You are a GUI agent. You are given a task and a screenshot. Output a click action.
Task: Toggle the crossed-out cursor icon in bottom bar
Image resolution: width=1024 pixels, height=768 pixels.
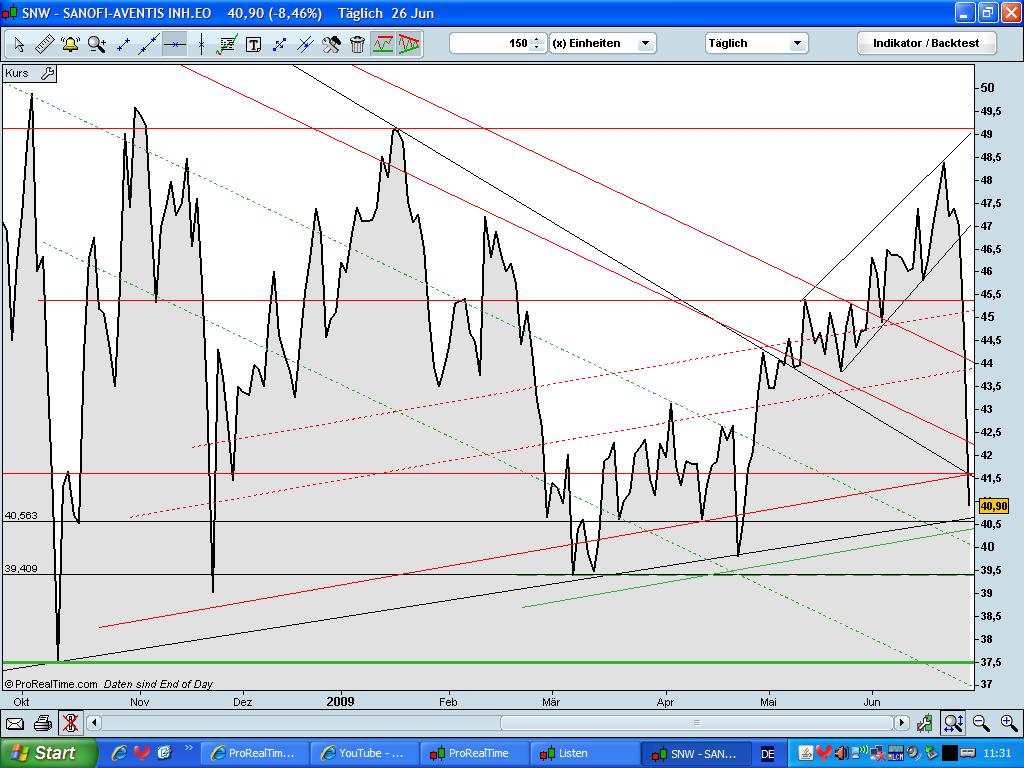(70, 723)
